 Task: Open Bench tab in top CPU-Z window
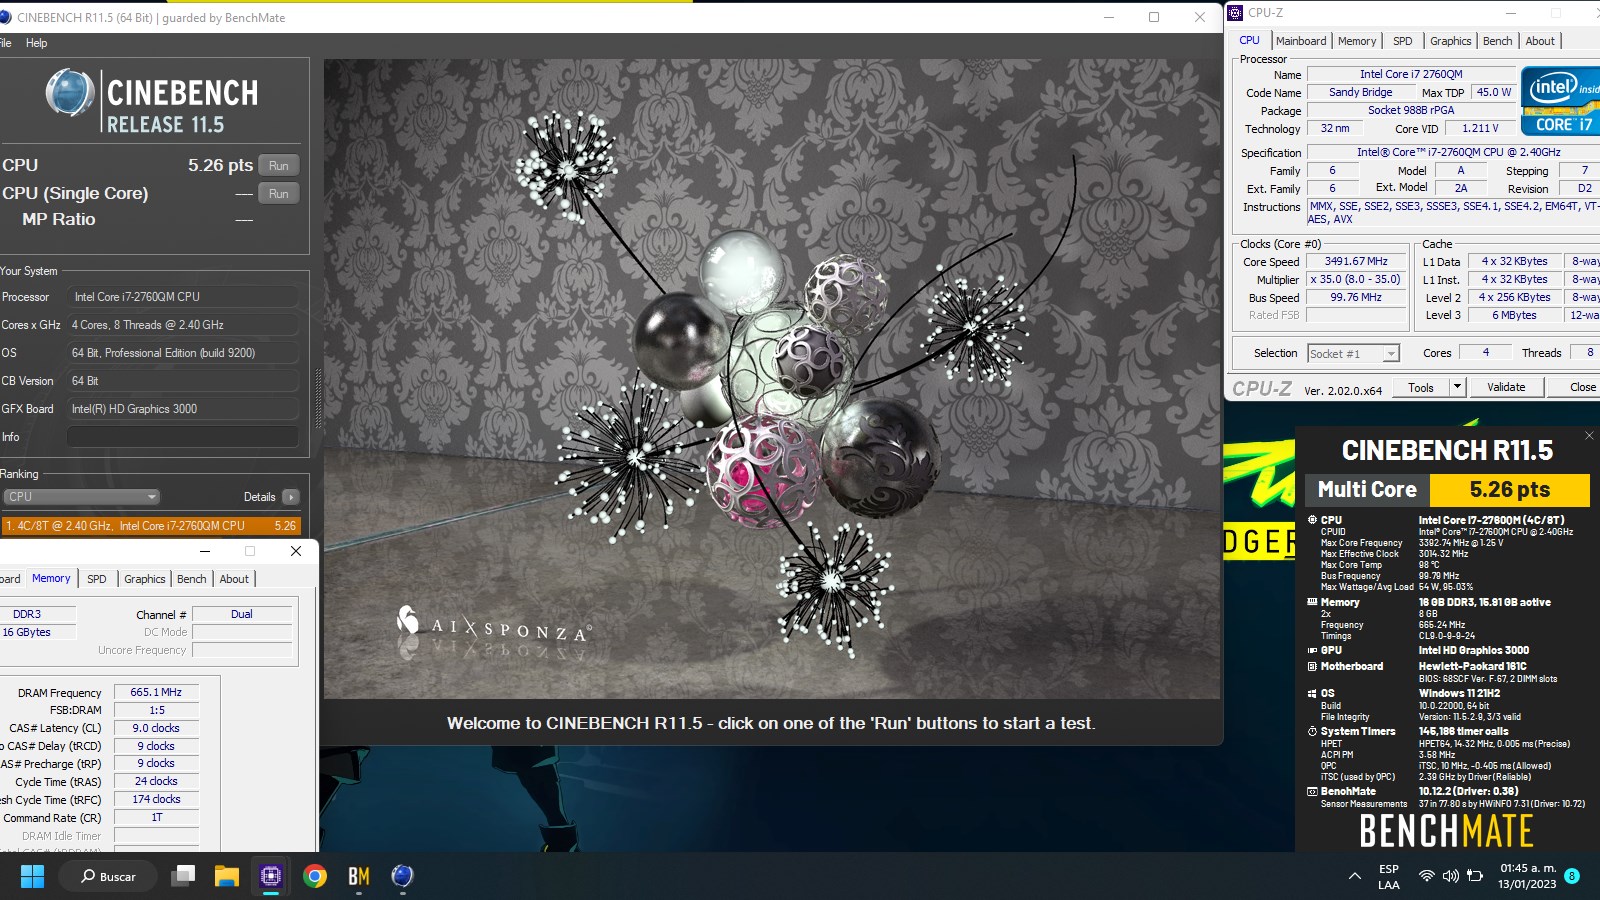click(x=1497, y=41)
